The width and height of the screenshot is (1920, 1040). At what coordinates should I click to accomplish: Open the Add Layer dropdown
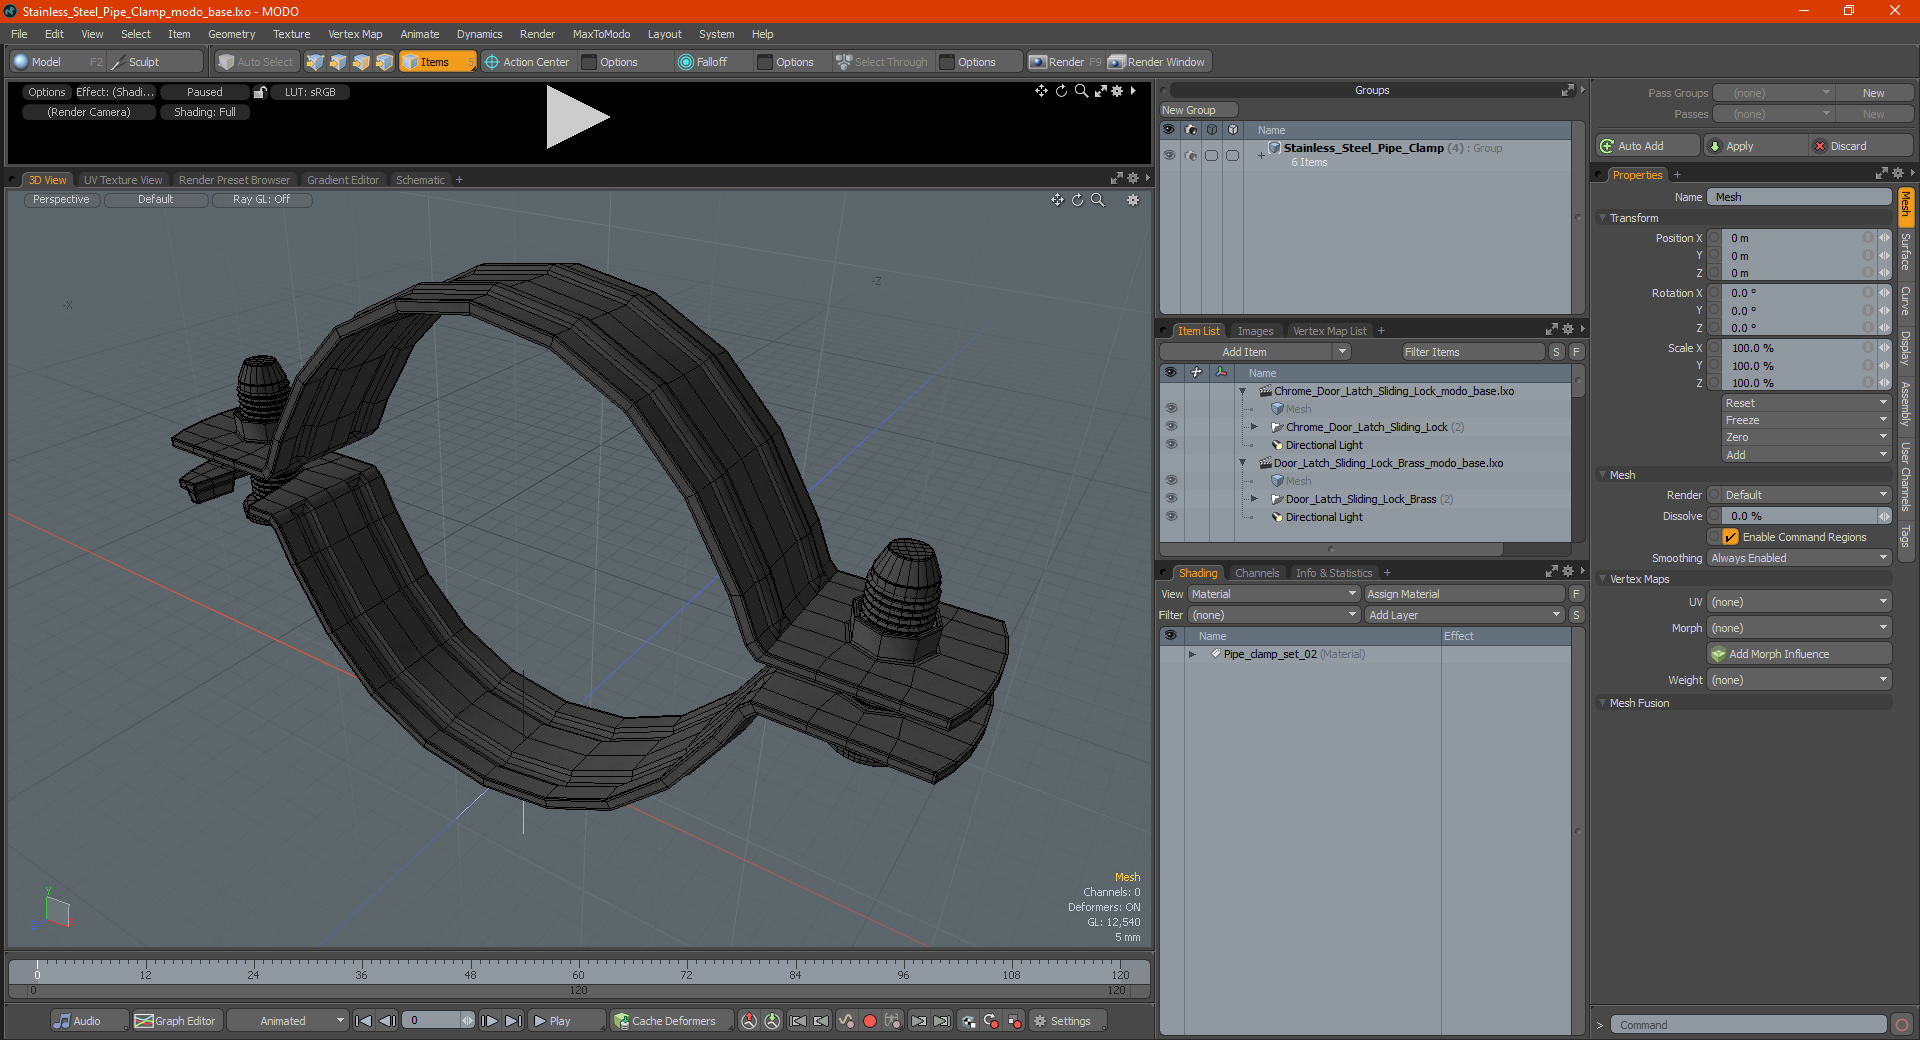[1465, 615]
